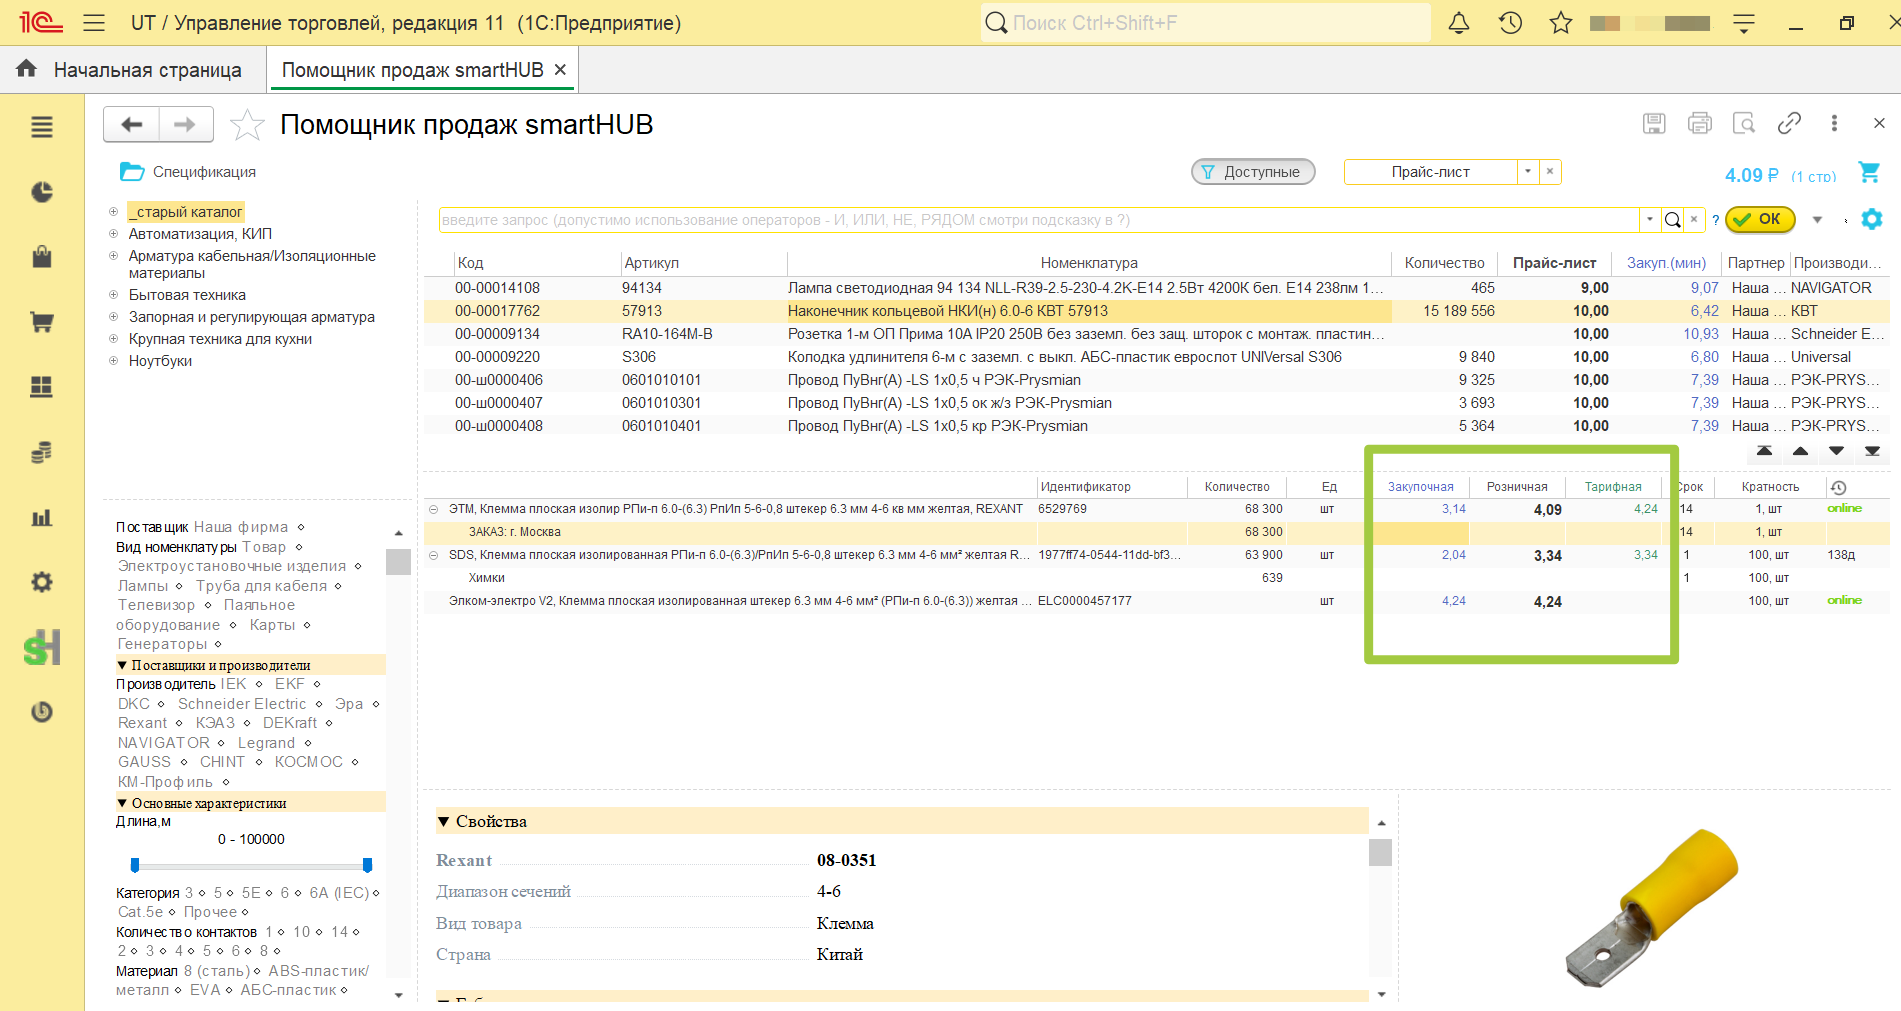Open favorites star in title bar
This screenshot has height=1011, width=1901.
pos(1560,22)
